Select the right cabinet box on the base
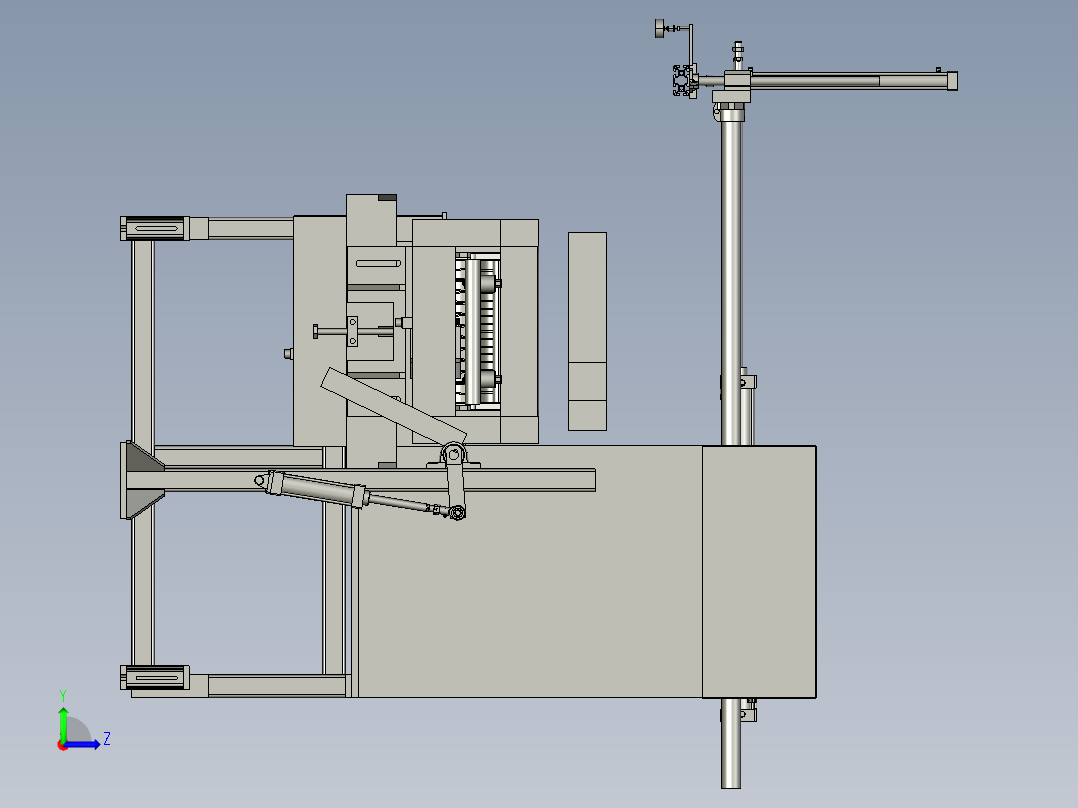The height and width of the screenshot is (808, 1078). pos(759,571)
